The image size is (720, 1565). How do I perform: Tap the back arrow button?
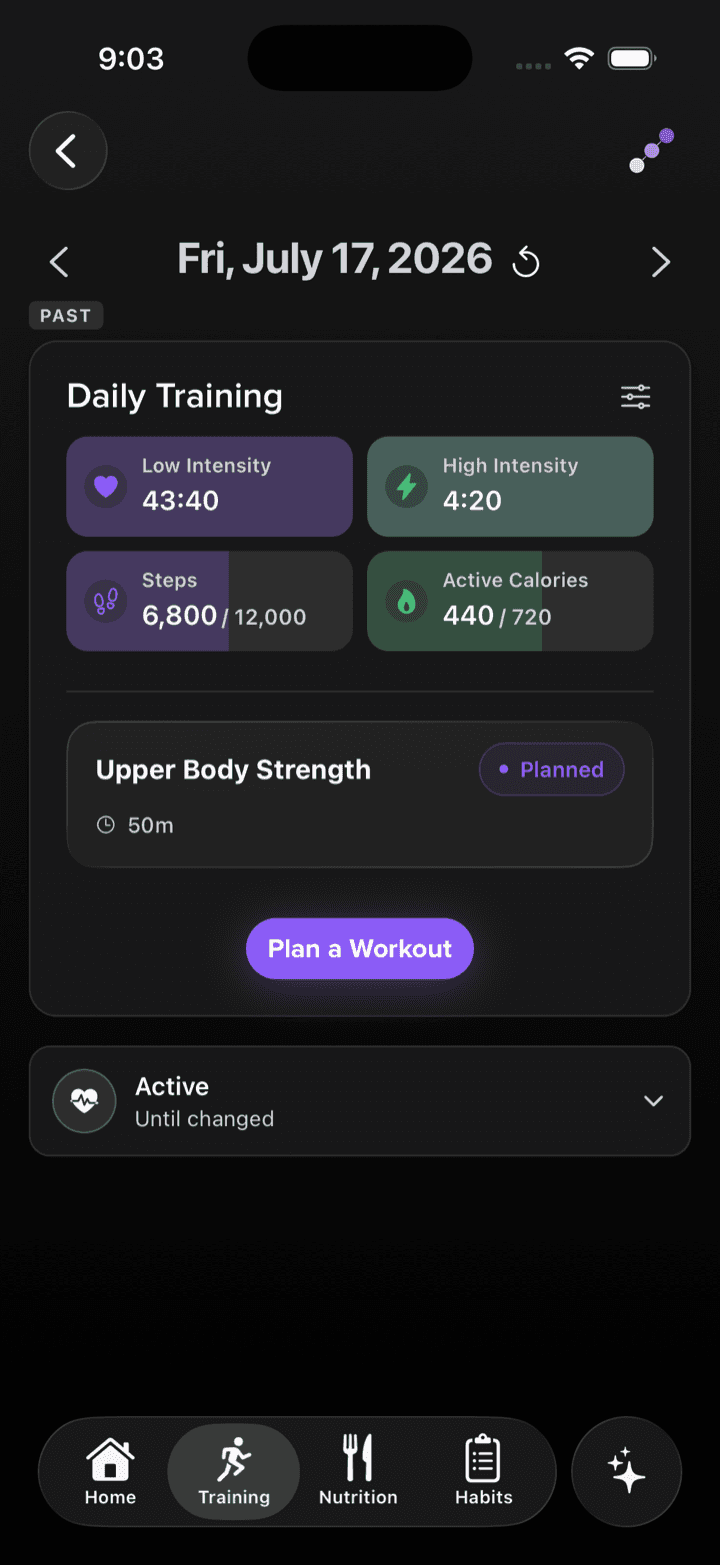tap(68, 151)
